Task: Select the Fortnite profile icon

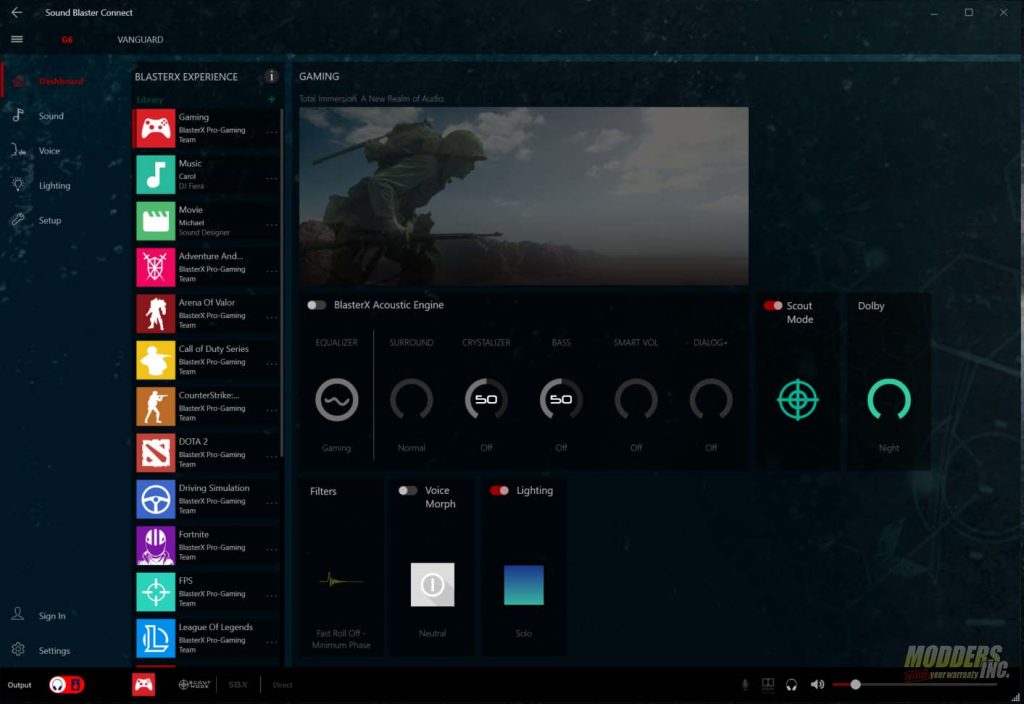Action: (155, 545)
